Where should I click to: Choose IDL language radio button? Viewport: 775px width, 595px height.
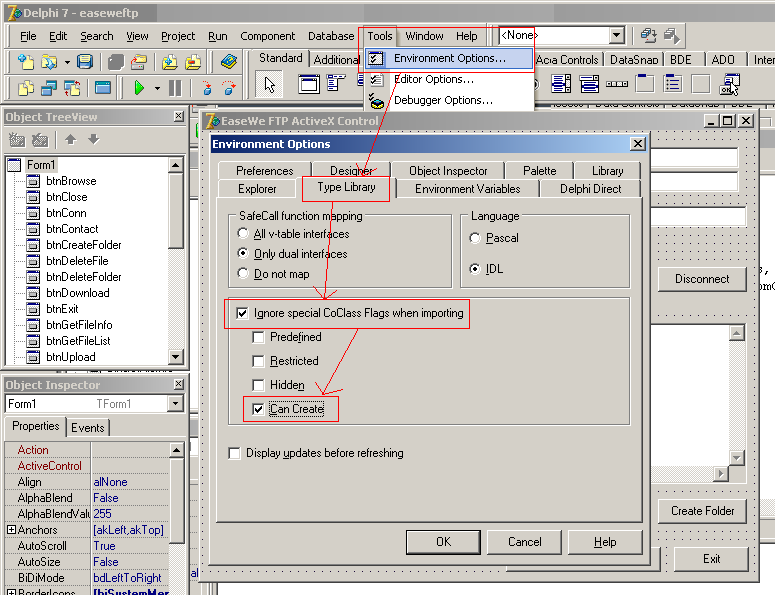click(475, 269)
